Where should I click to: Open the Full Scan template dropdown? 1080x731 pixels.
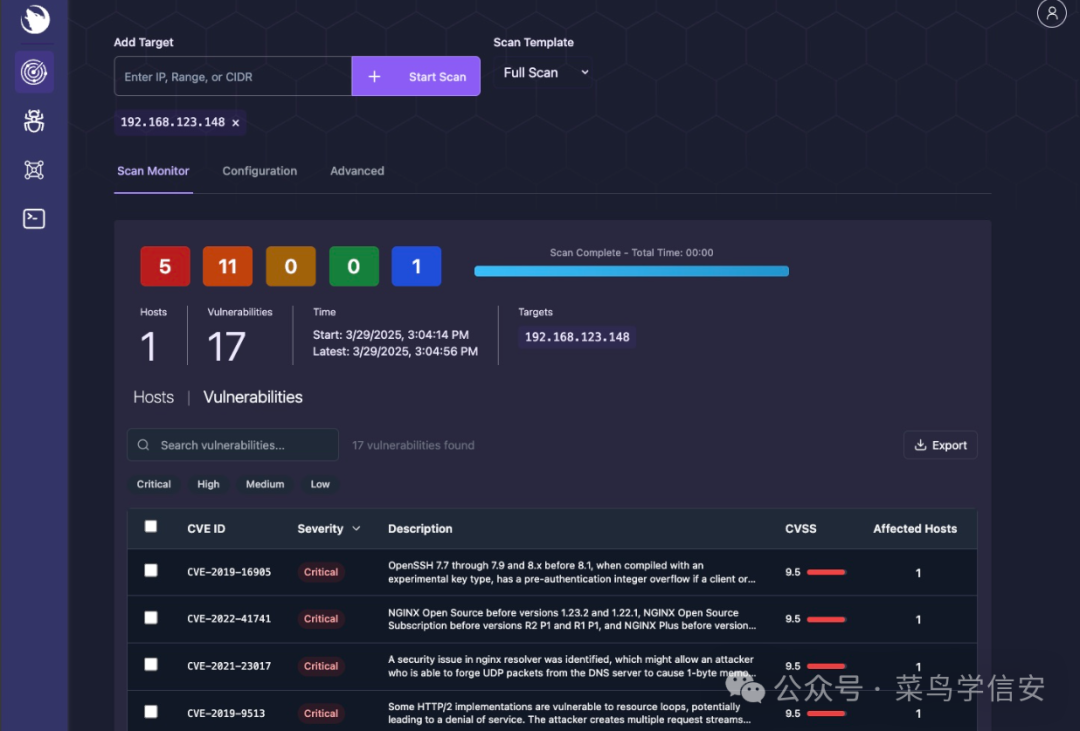point(546,72)
